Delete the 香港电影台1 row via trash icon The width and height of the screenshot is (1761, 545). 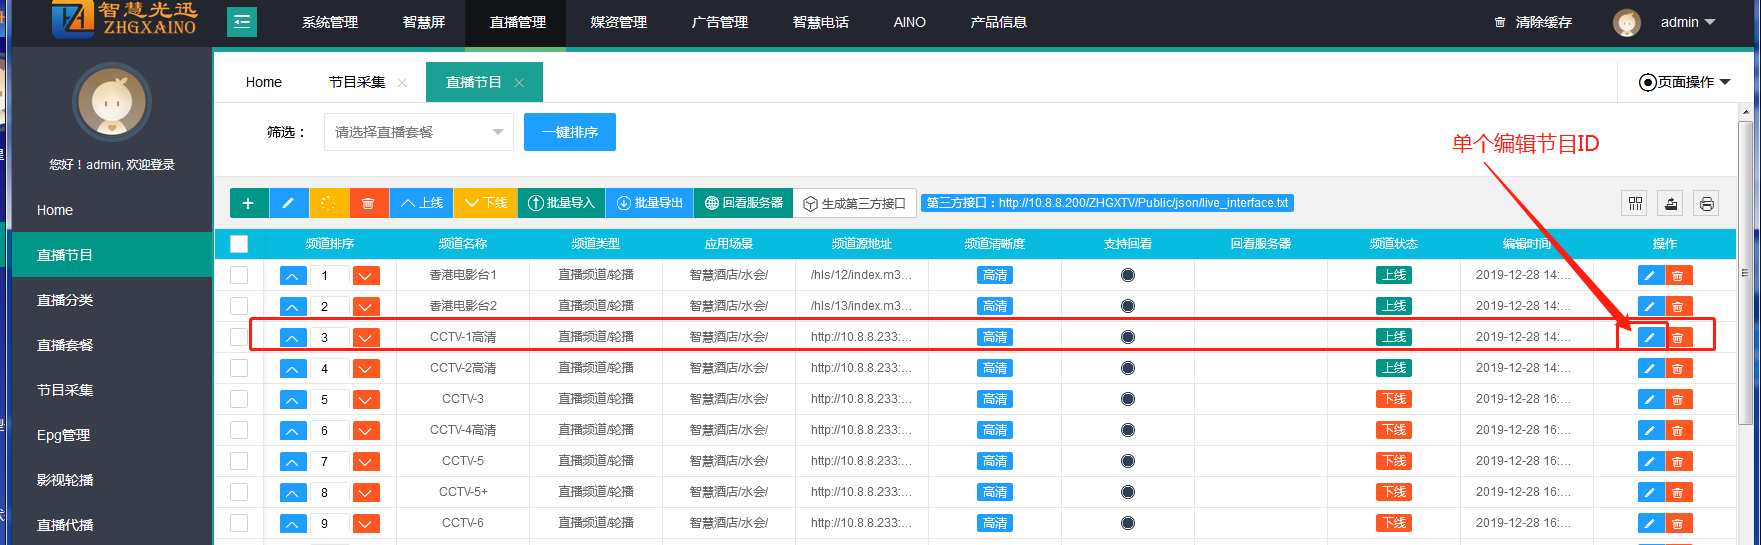point(1678,276)
